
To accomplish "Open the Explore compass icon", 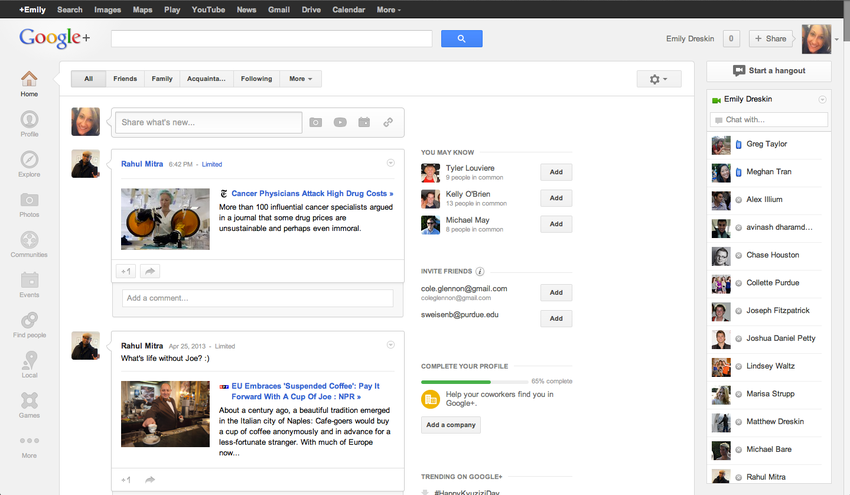I will coord(29,159).
